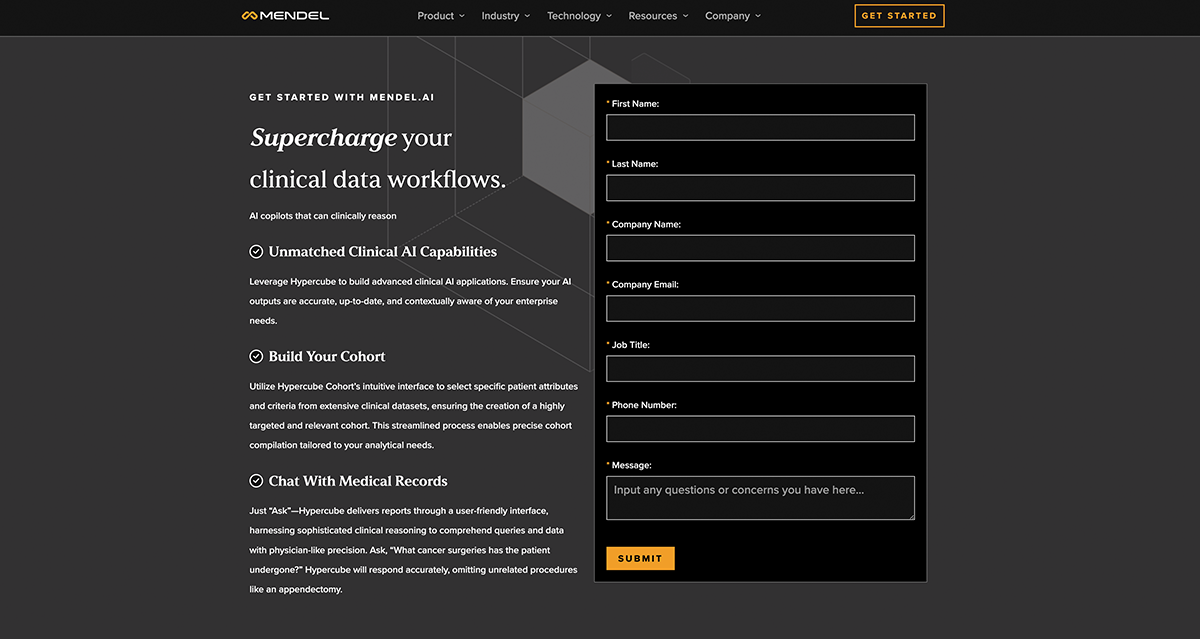Focus the Last Name field
The image size is (1200, 639).
click(x=760, y=188)
